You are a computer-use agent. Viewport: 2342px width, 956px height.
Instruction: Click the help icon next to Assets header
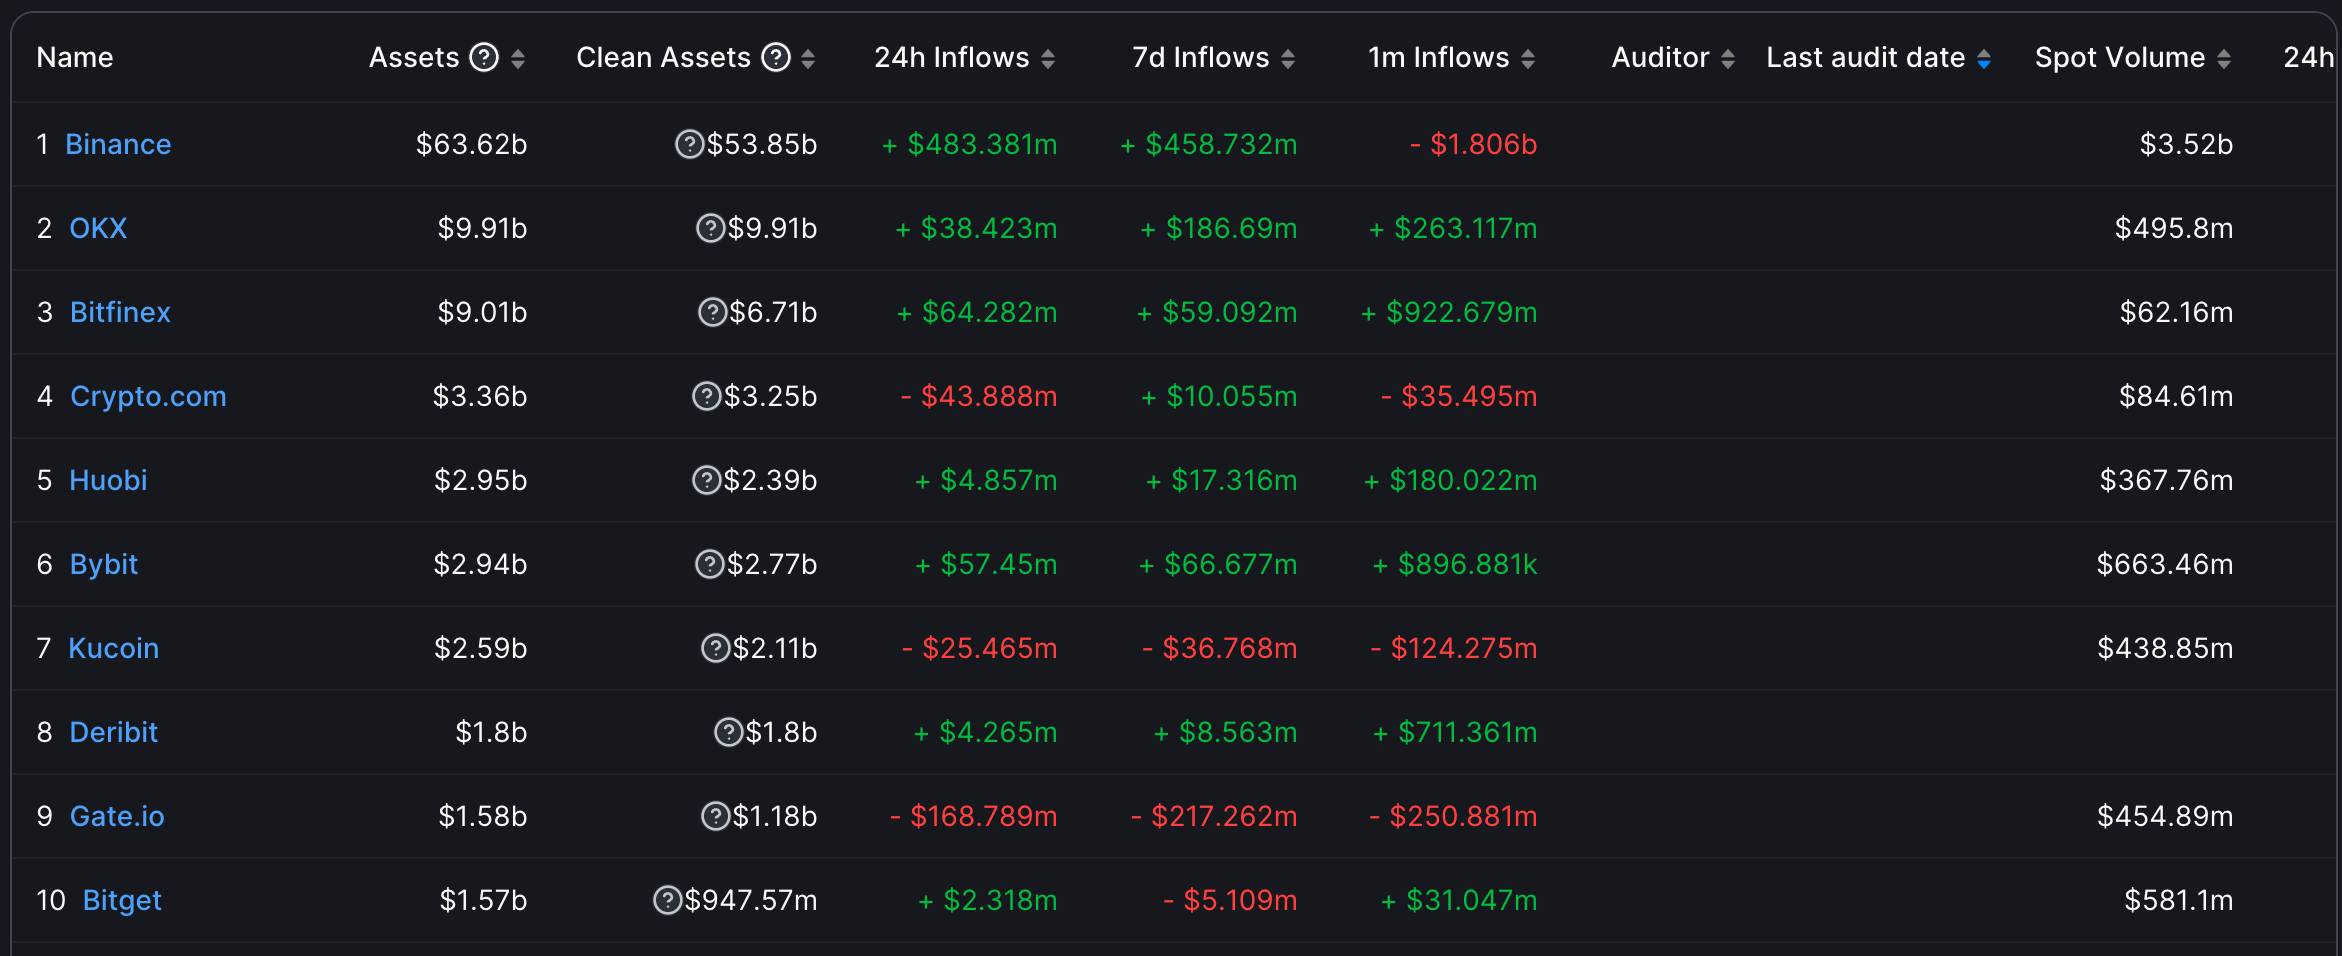484,58
